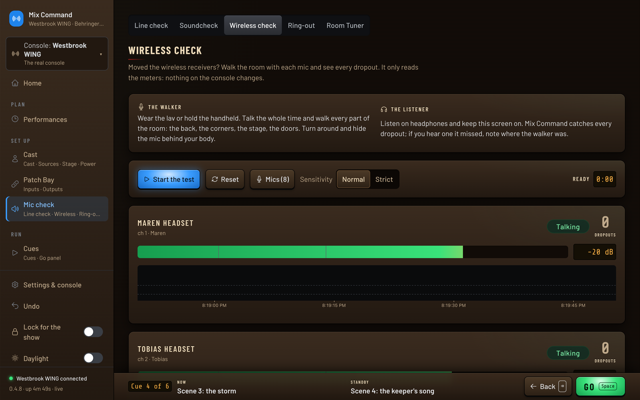Screen dimensions: 640x400
Task: Open Cast via the person icon
Action: click(15, 159)
